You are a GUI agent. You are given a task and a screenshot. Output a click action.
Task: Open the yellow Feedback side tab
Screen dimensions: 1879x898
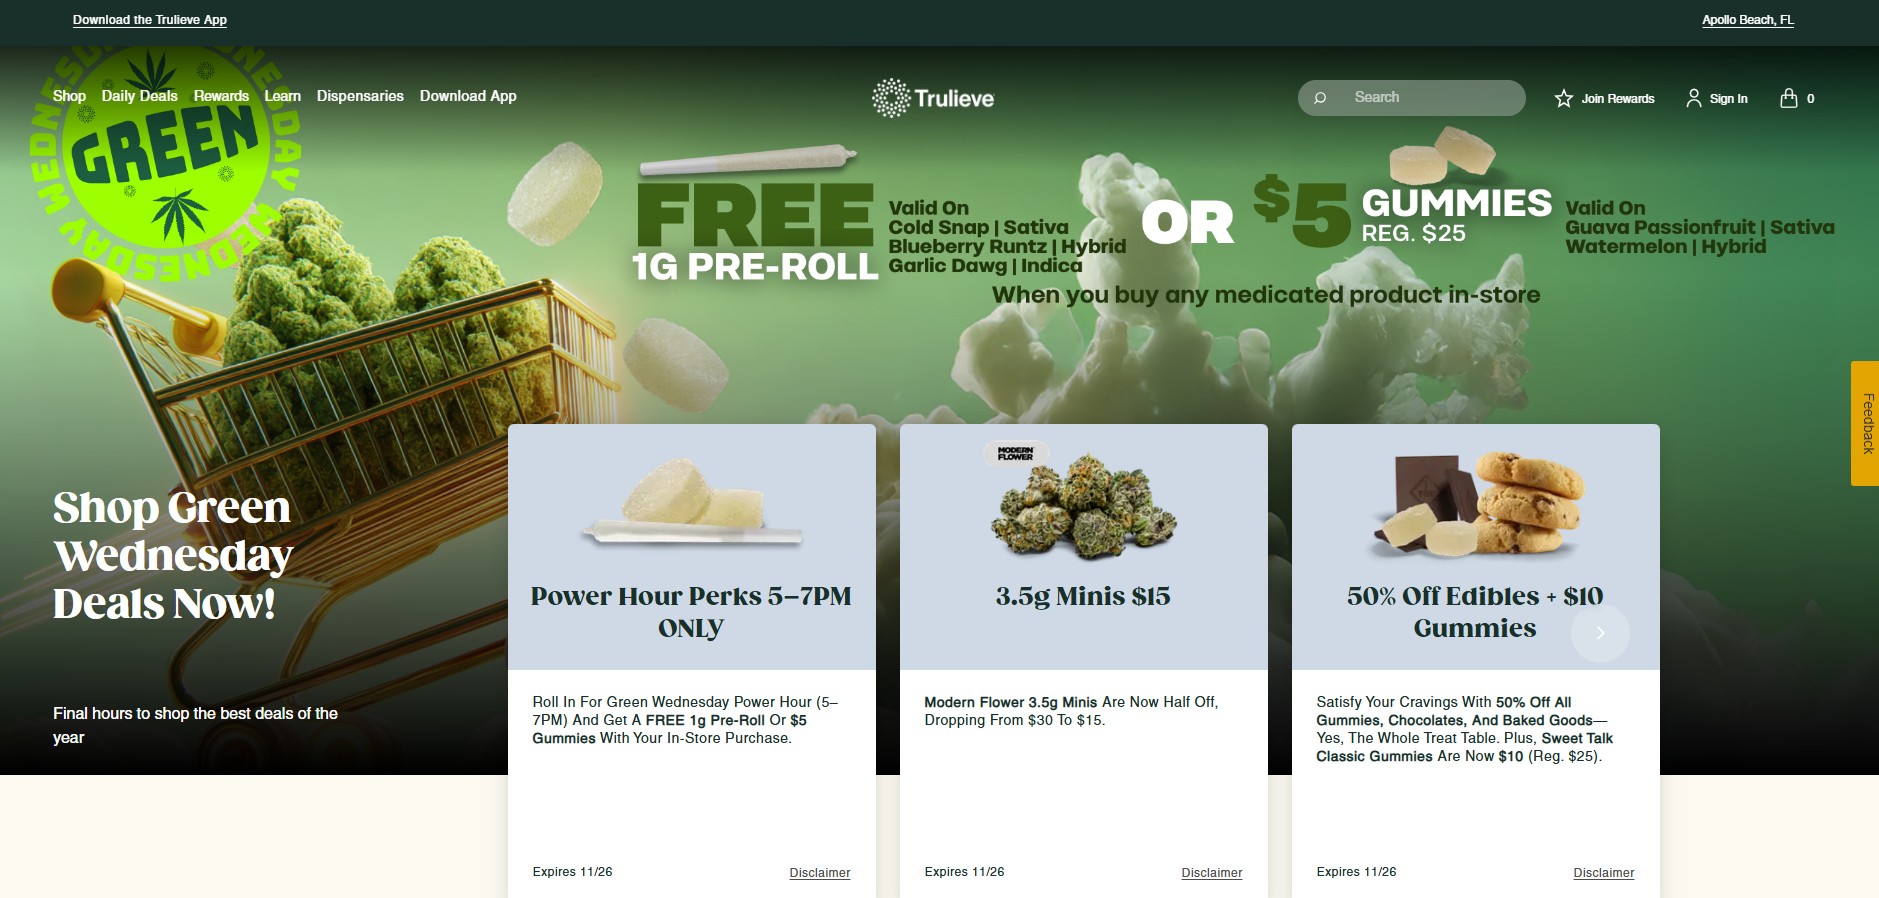[1865, 424]
